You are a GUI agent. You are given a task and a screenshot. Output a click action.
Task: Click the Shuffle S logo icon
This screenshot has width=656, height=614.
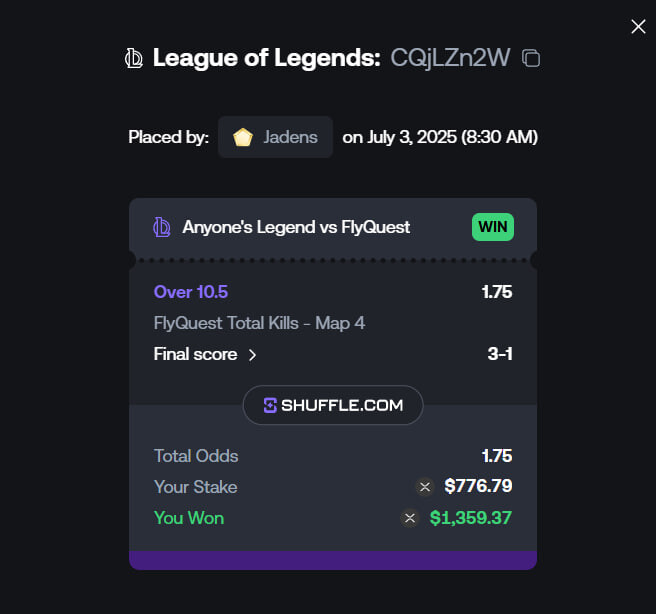270,405
